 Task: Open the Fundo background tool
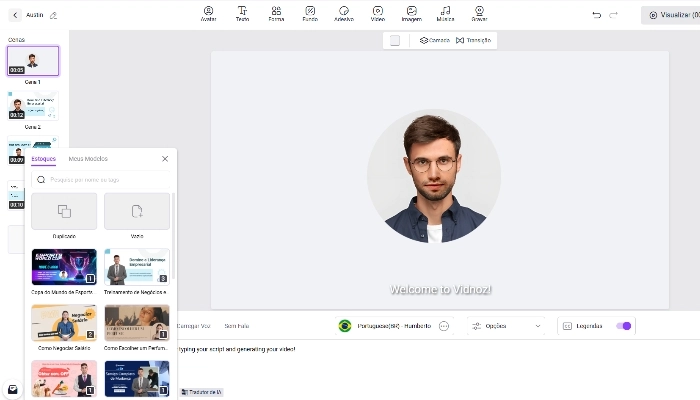(x=310, y=14)
